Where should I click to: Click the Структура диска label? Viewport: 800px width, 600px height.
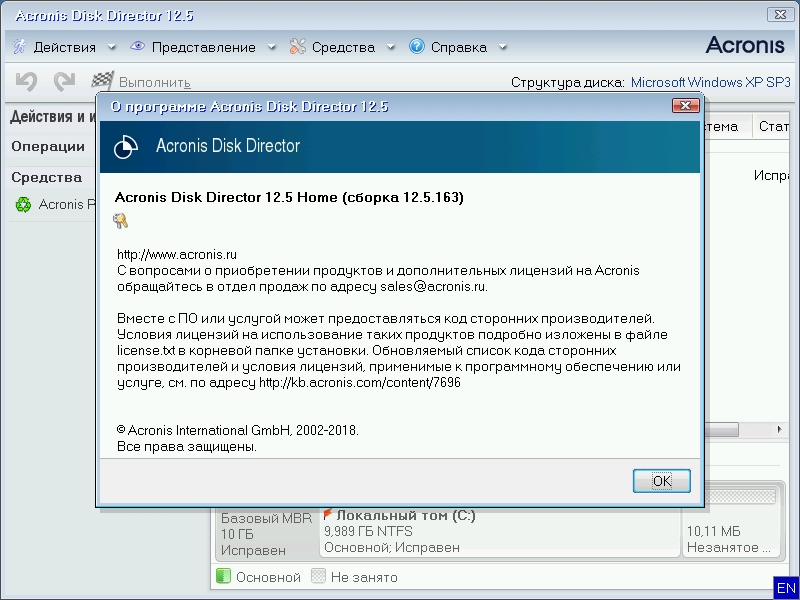(567, 82)
